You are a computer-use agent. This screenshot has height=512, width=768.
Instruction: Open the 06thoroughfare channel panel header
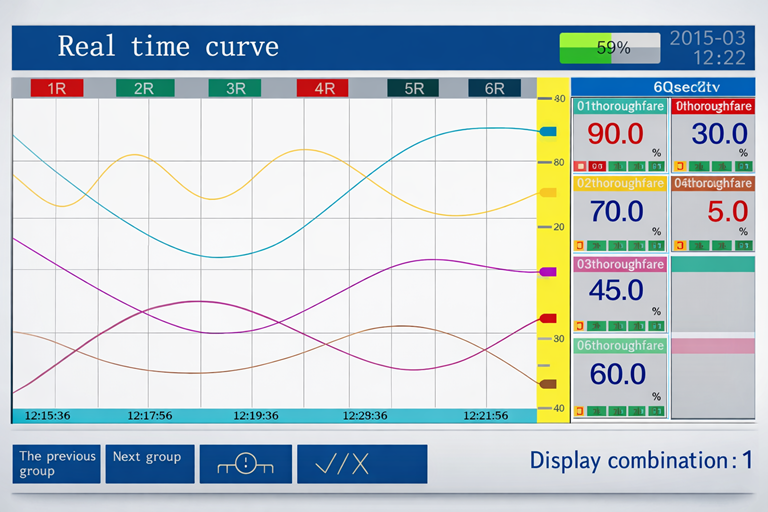click(619, 345)
